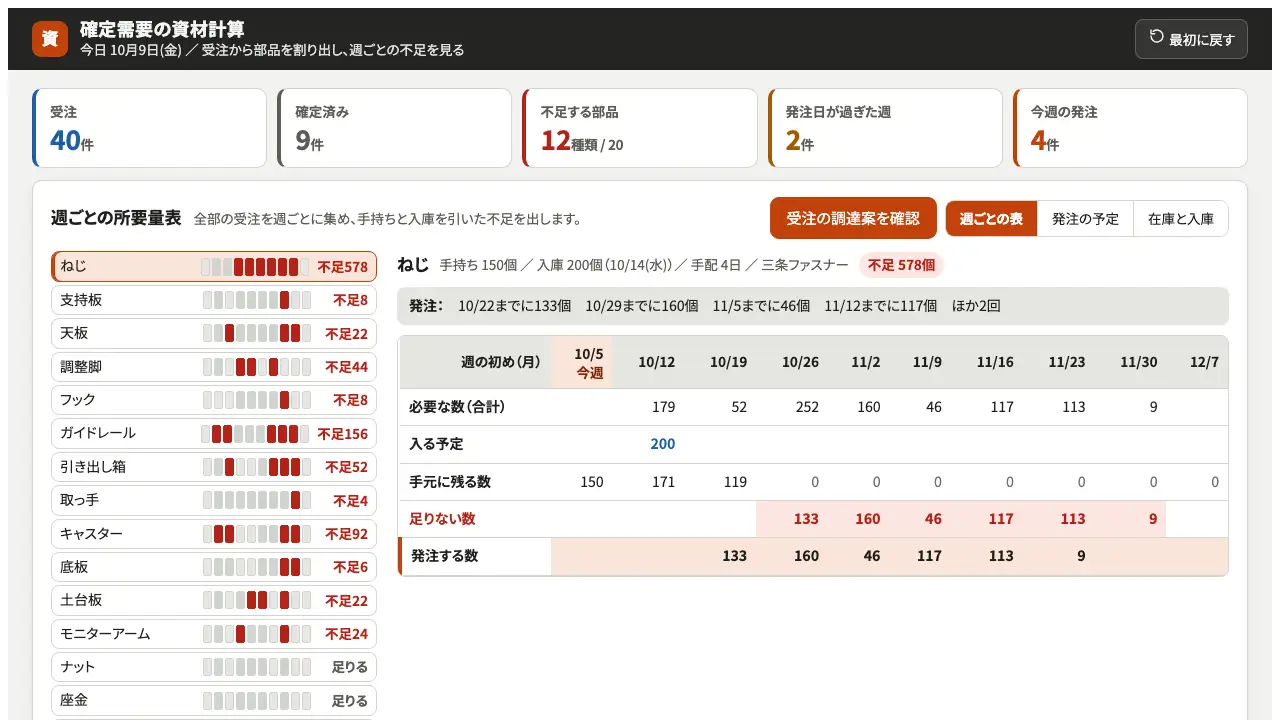Viewport: 1280px width, 720px height.
Task: Click the 入る予定 value 200
Action: click(x=662, y=444)
